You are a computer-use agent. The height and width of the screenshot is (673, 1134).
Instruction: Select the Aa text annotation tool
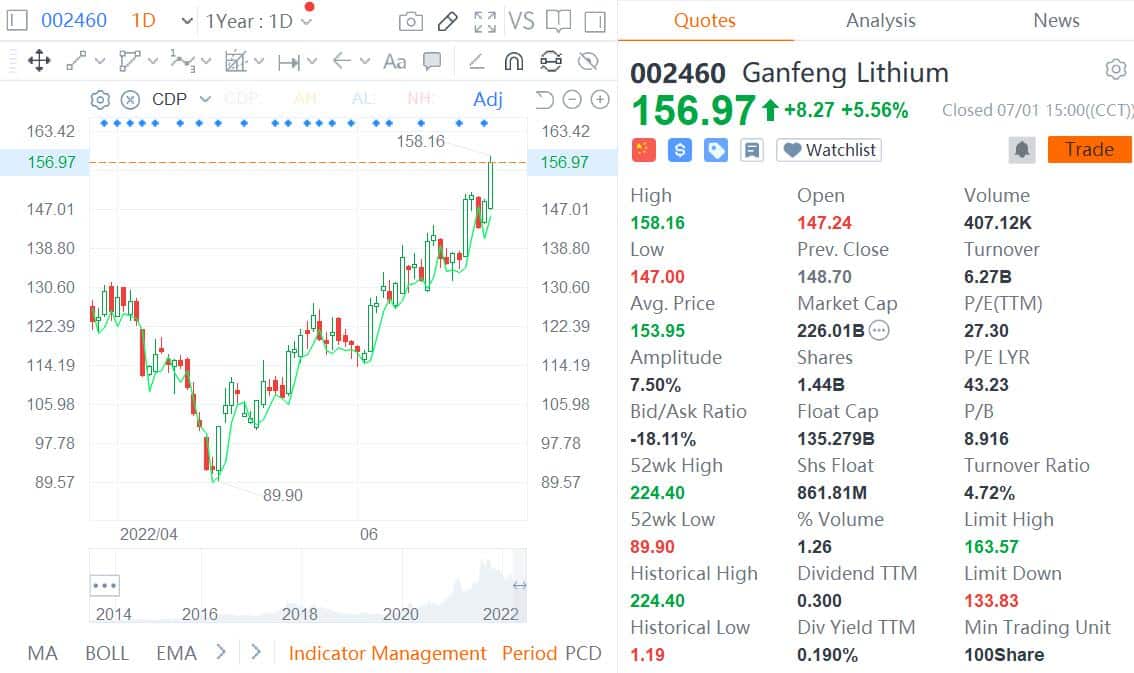393,61
